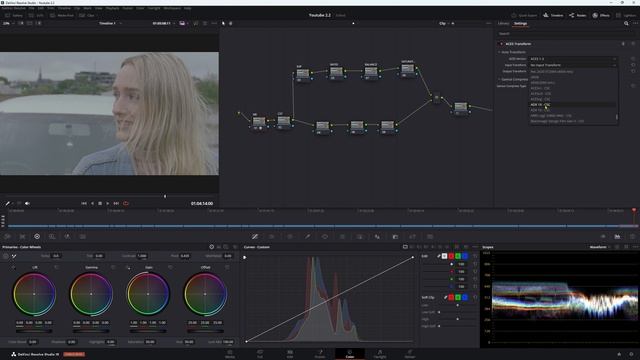Open the Workspace menu
Viewport: 640px width, 360px height.
pyautogui.click(x=172, y=8)
